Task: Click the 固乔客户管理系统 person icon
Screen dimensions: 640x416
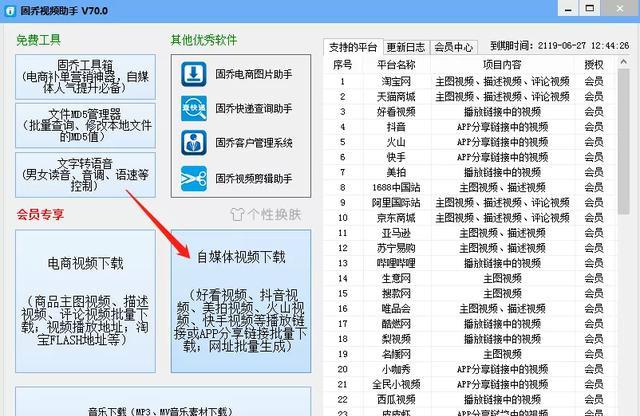Action: point(193,143)
